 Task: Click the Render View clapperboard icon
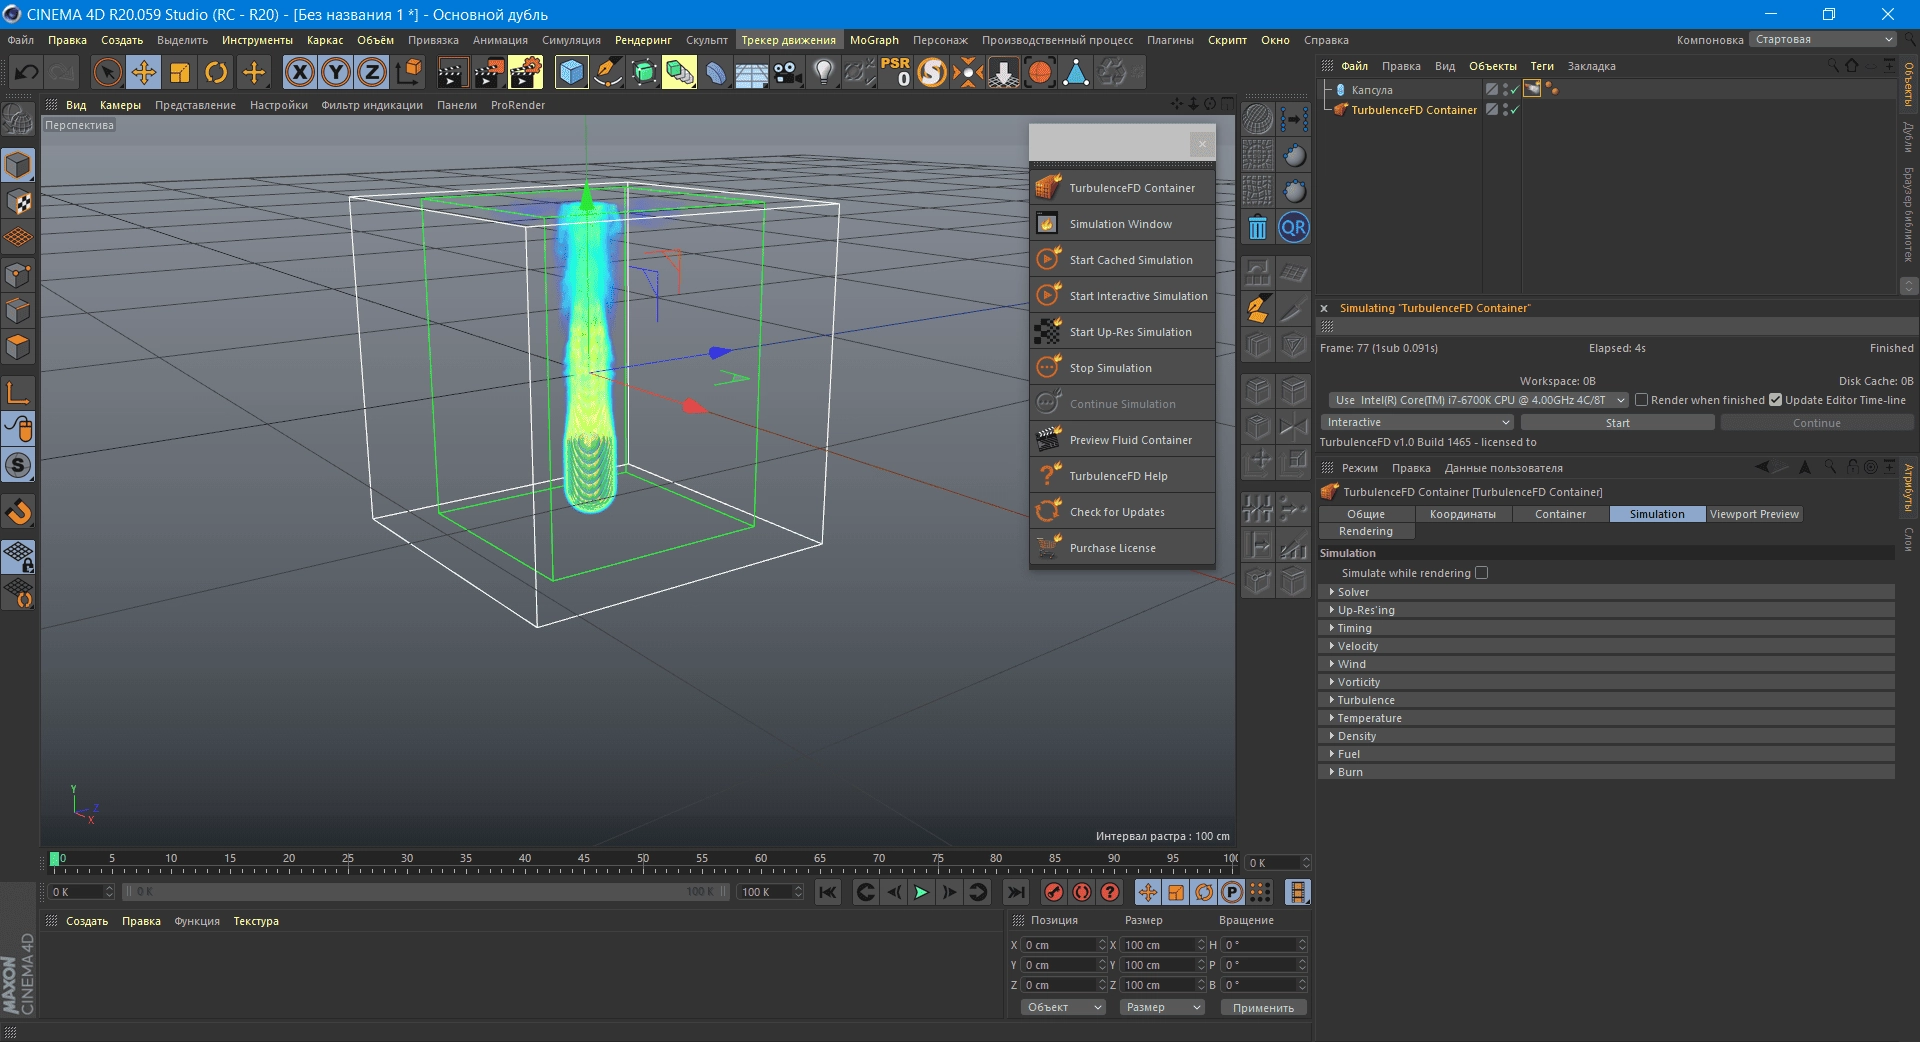[452, 72]
